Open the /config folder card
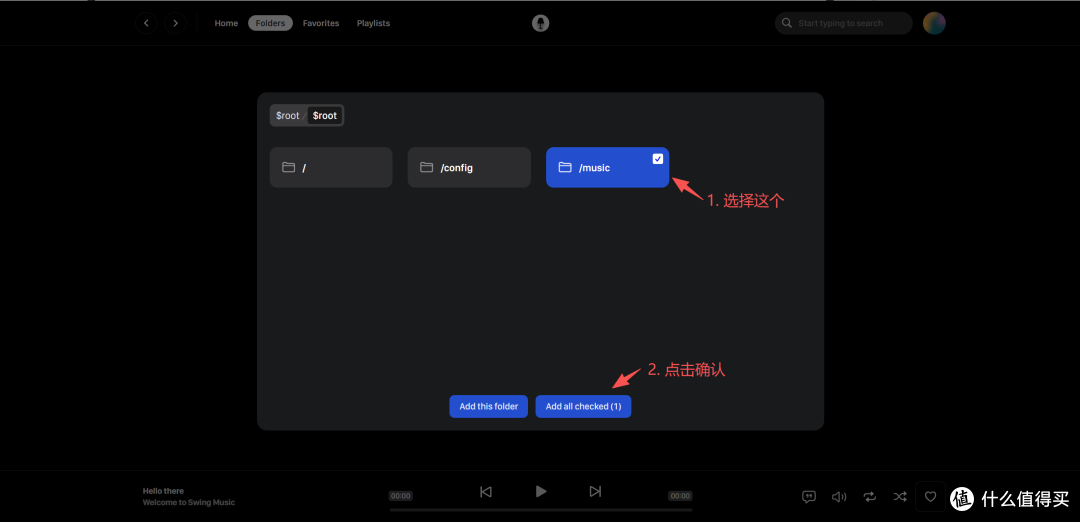Viewport: 1080px width, 522px height. (x=469, y=167)
